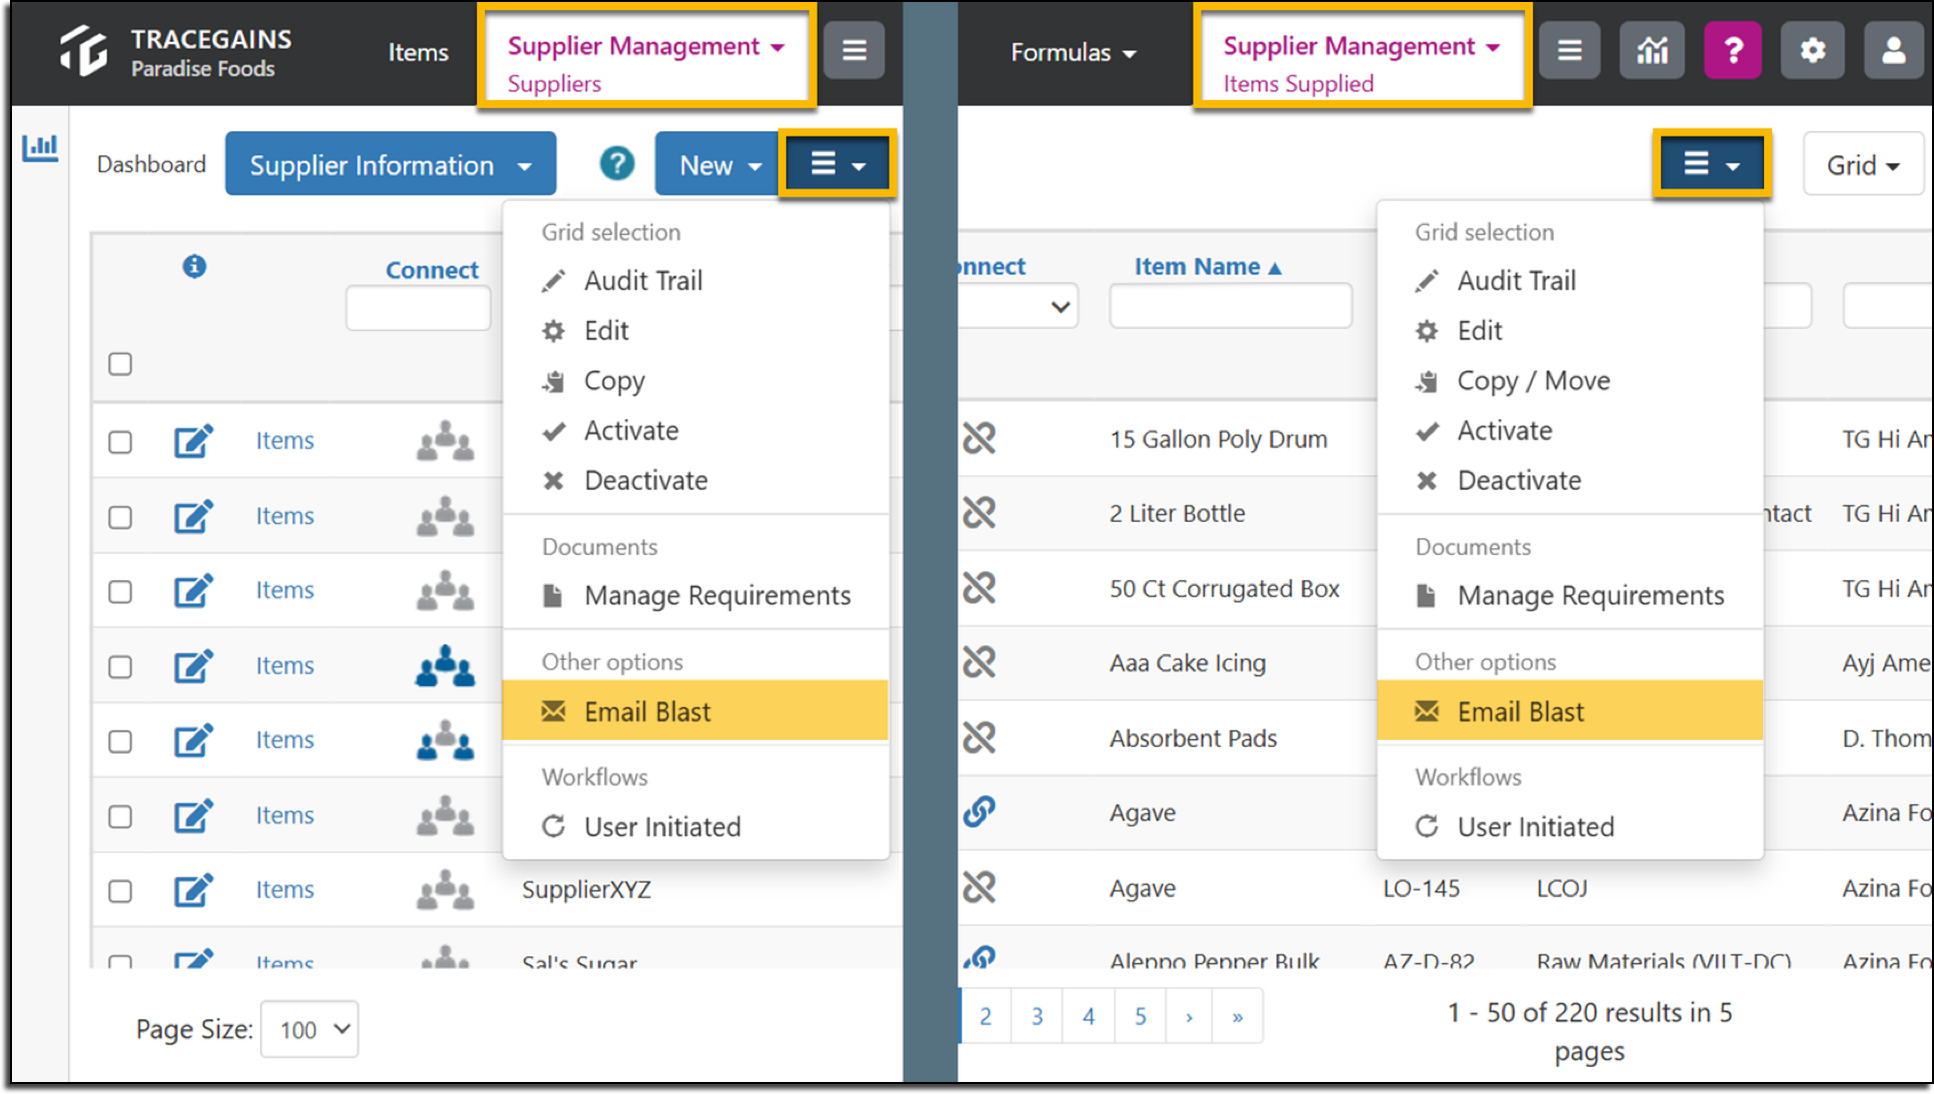Check the first supplier row checkbox
1934x1094 pixels.
[120, 441]
